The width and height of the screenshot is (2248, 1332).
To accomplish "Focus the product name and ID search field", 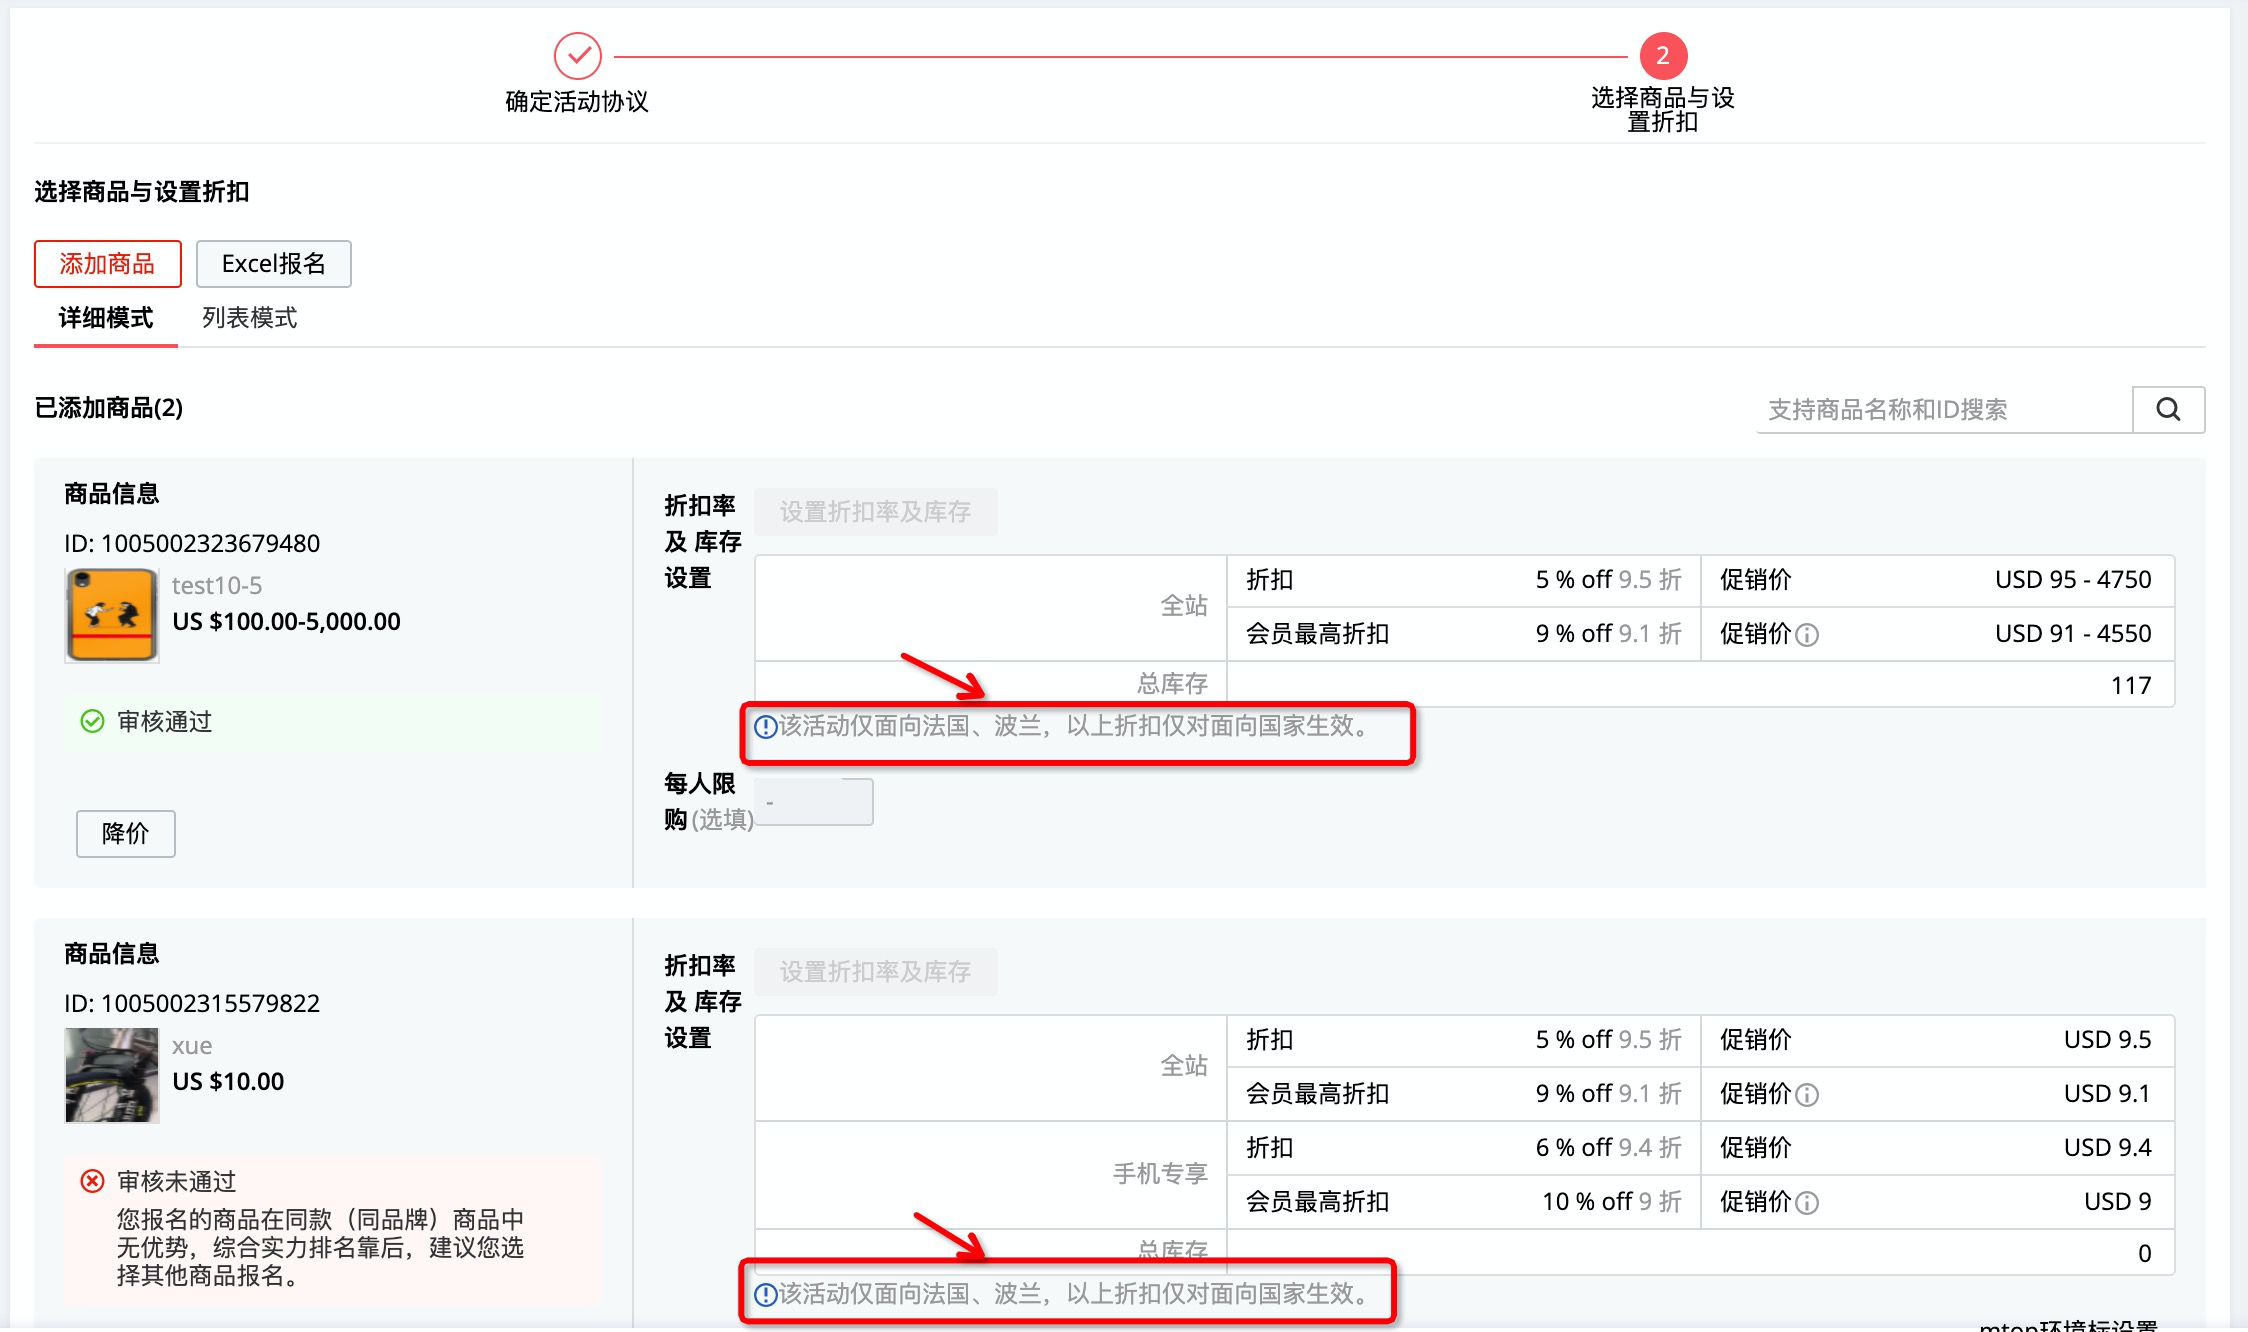I will tap(1944, 410).
